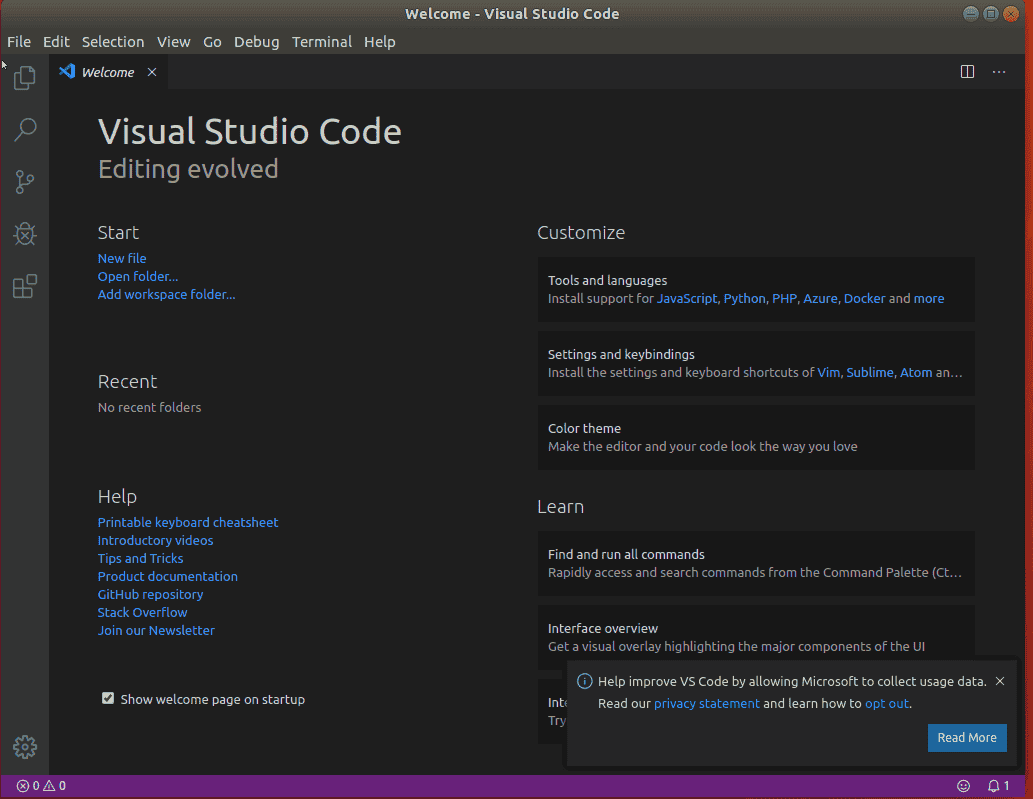Screen dimensions: 1033x799
Task: Install Python language support link
Action: click(x=744, y=298)
